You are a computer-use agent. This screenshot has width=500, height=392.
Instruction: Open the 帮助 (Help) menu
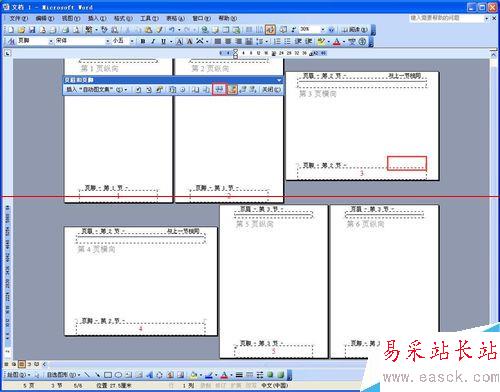pos(228,18)
